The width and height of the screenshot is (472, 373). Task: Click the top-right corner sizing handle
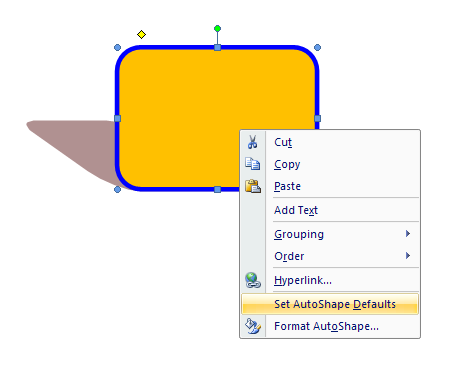tap(317, 48)
